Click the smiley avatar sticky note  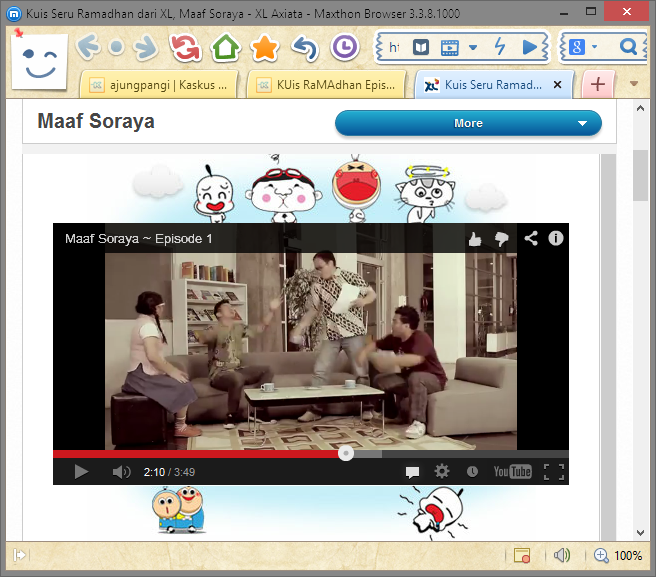tap(40, 61)
